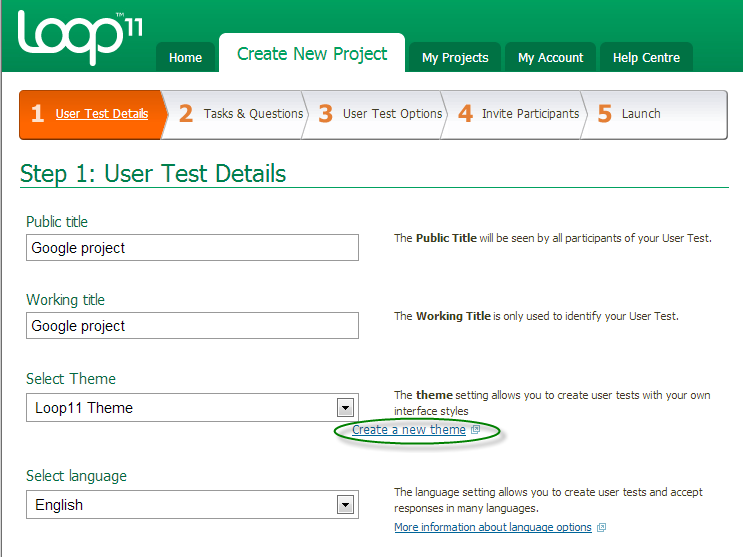
Task: Click external-link icon after language options link
Action: coord(601,527)
